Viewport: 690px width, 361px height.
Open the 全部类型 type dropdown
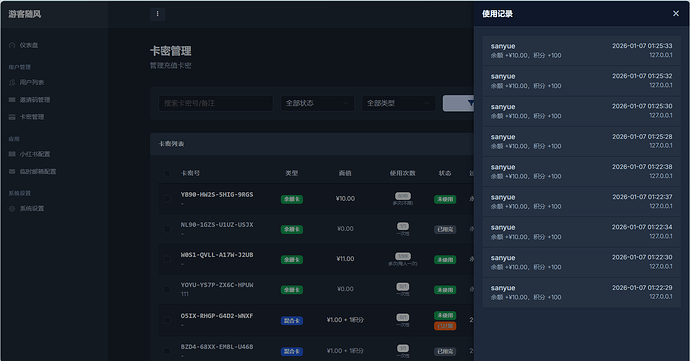pos(398,103)
